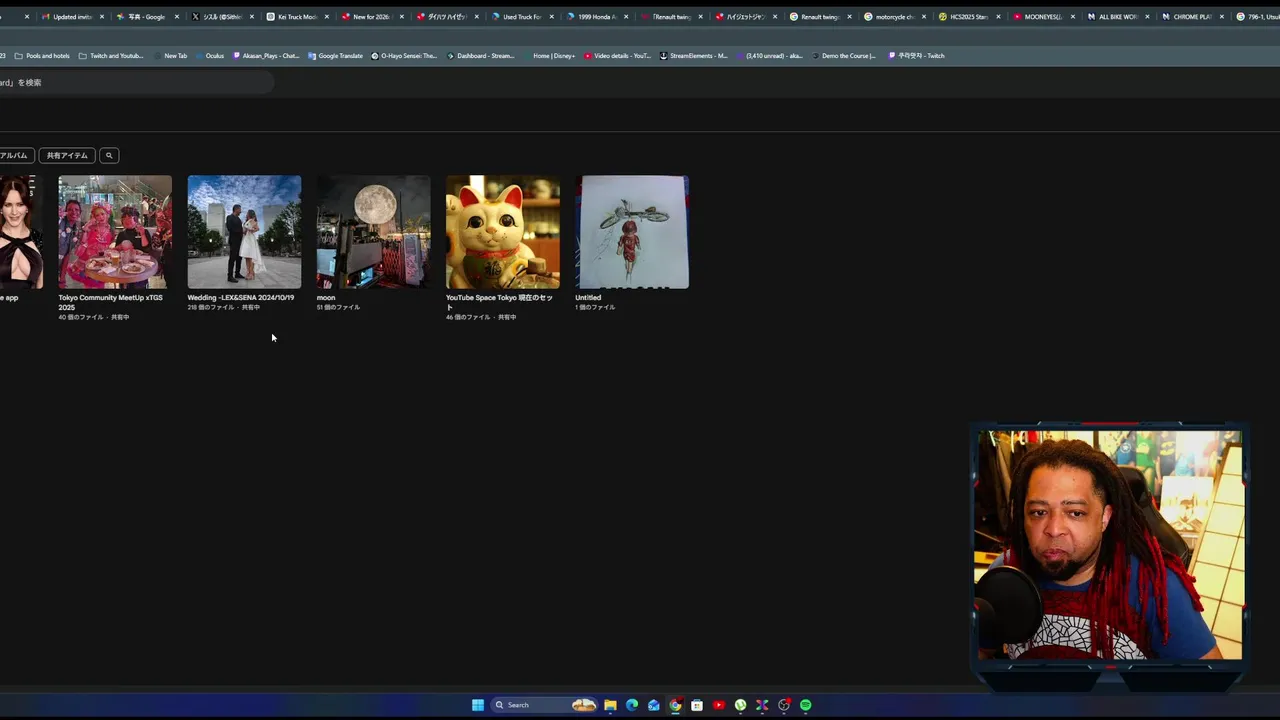
Task: Open the 'Video details - YouT...' bookmark
Action: click(x=617, y=56)
